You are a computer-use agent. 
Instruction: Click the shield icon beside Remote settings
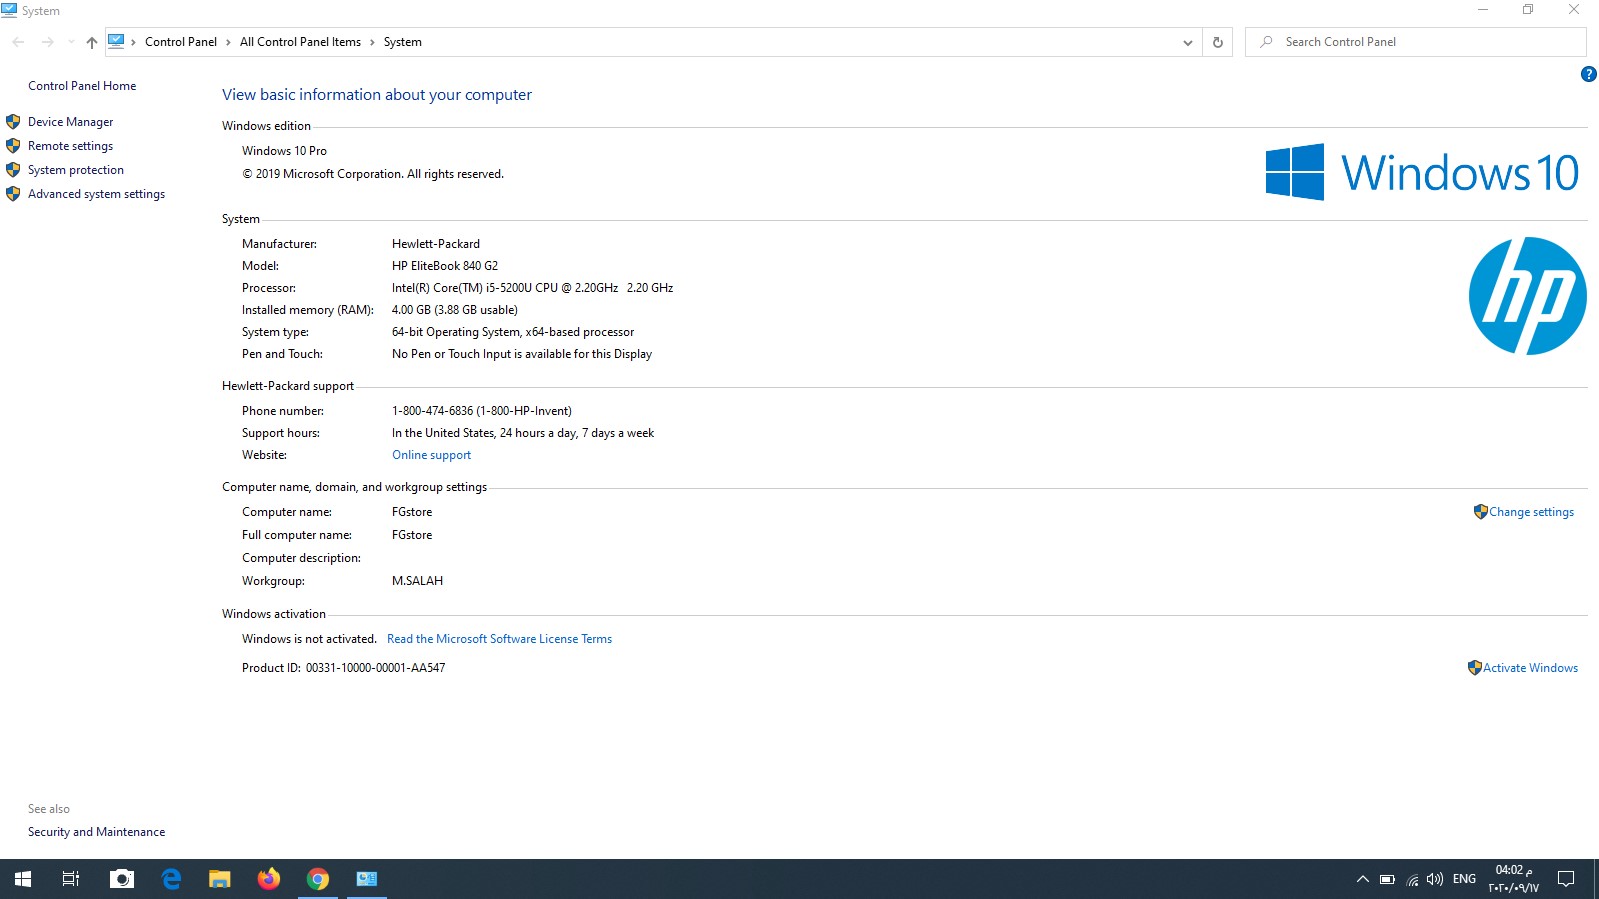click(13, 146)
